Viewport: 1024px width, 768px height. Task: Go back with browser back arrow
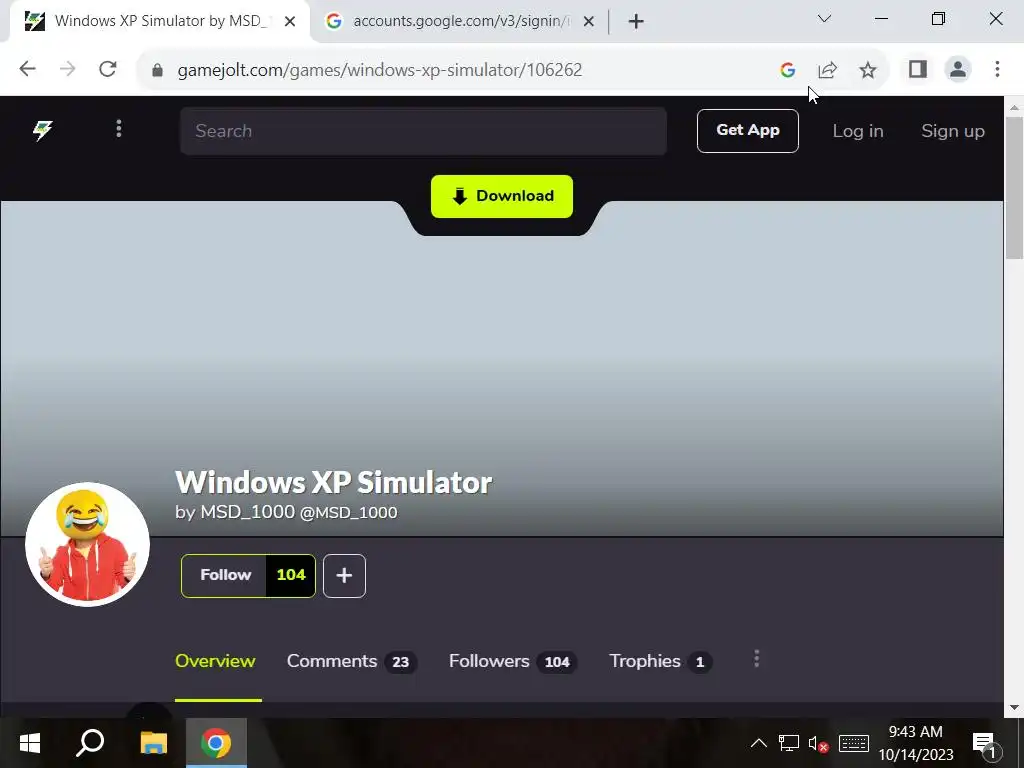click(x=27, y=69)
